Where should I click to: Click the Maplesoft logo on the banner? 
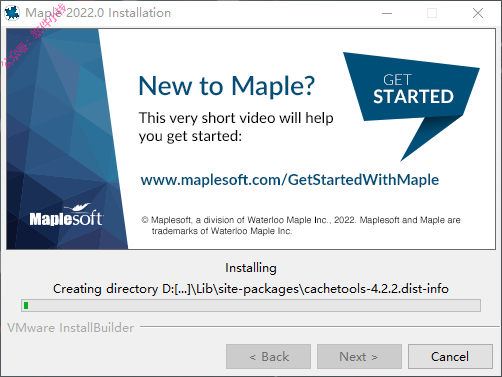click(x=66, y=215)
